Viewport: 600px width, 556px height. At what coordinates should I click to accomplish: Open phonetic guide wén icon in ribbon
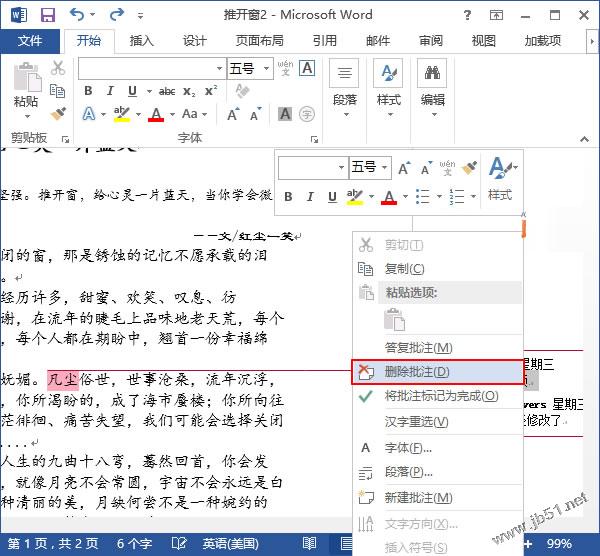pos(285,68)
